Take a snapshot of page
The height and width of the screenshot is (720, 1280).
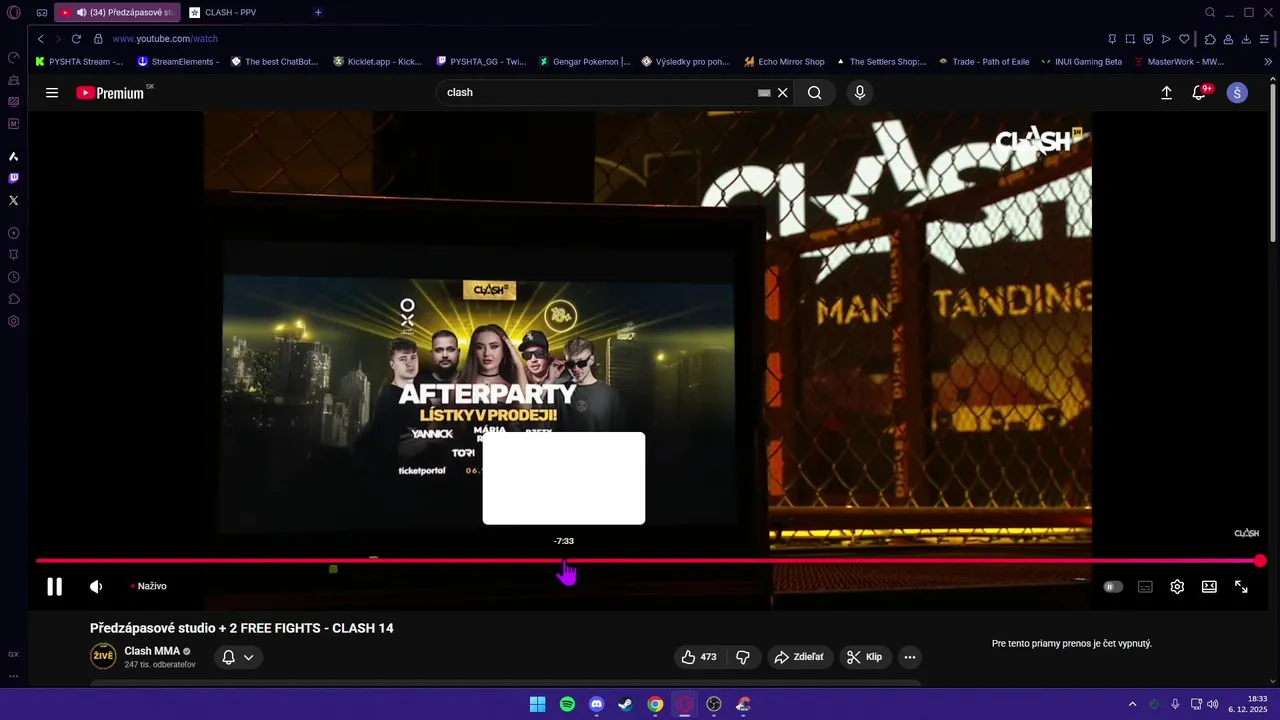tap(1130, 39)
